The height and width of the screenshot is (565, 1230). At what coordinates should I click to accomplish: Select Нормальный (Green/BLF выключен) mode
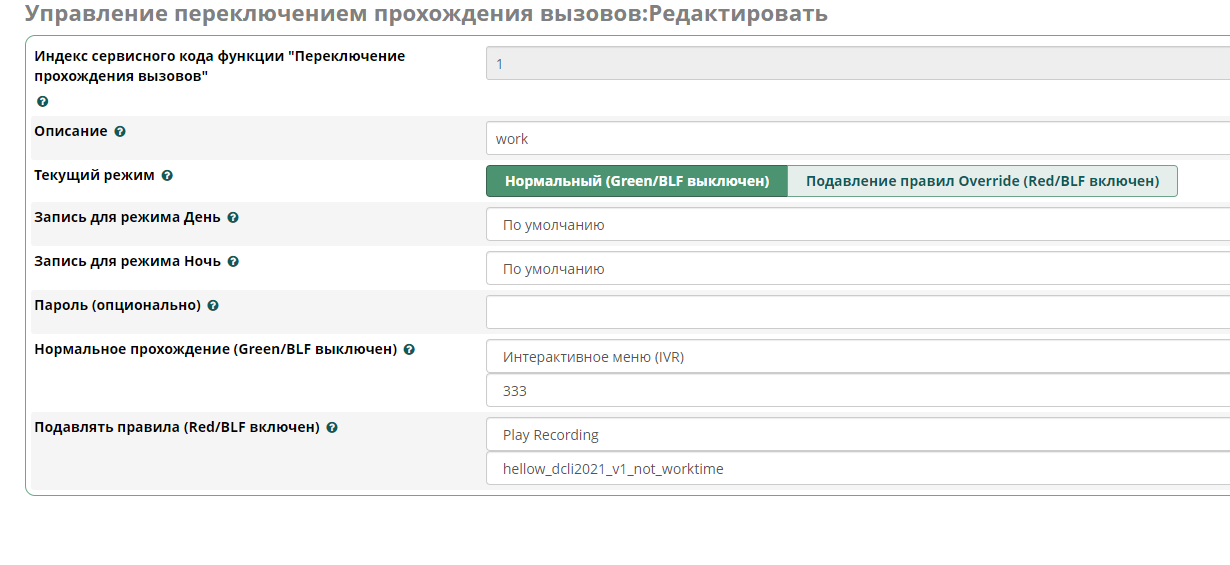[x=637, y=181]
